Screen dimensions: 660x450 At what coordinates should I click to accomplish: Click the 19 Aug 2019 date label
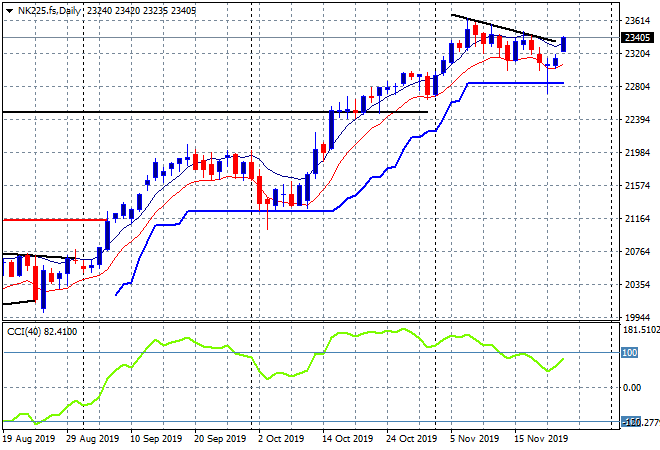click(29, 439)
